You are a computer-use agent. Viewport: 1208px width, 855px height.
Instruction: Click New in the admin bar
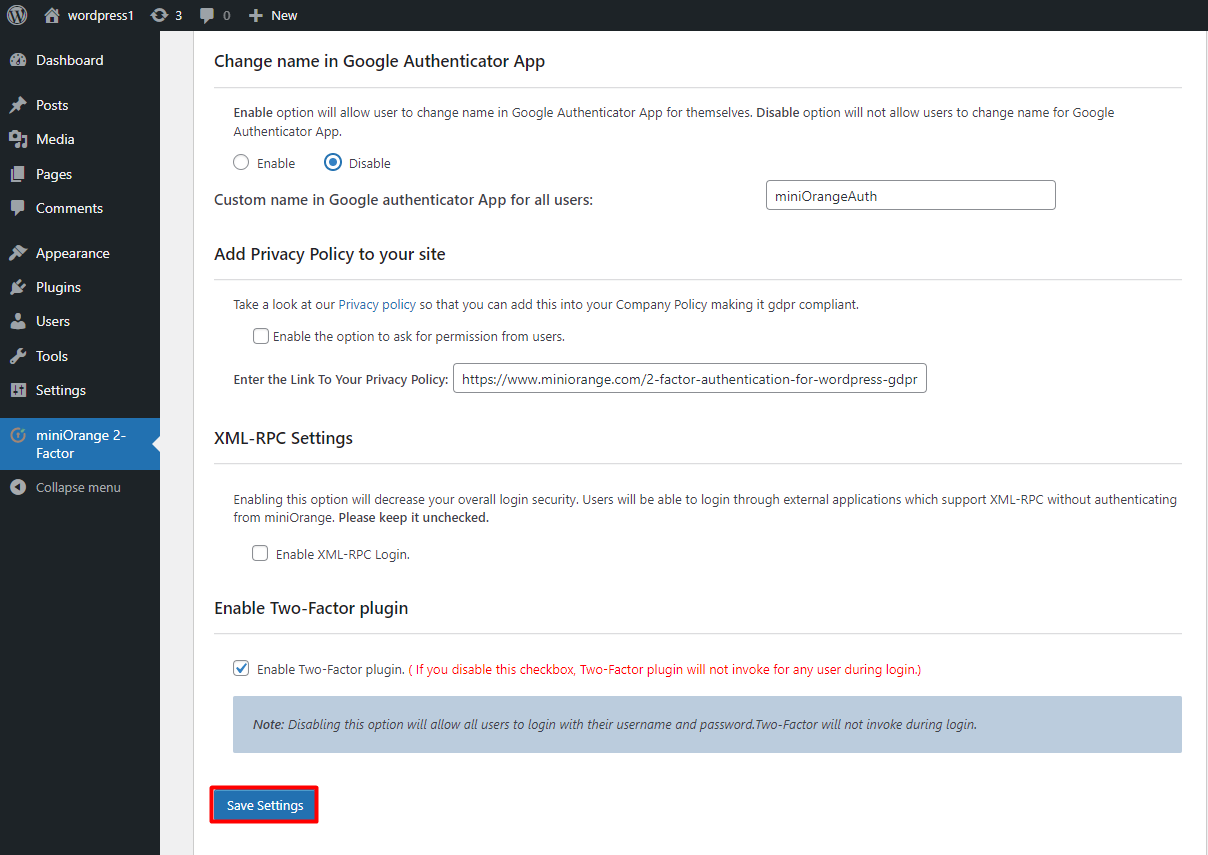click(x=284, y=15)
